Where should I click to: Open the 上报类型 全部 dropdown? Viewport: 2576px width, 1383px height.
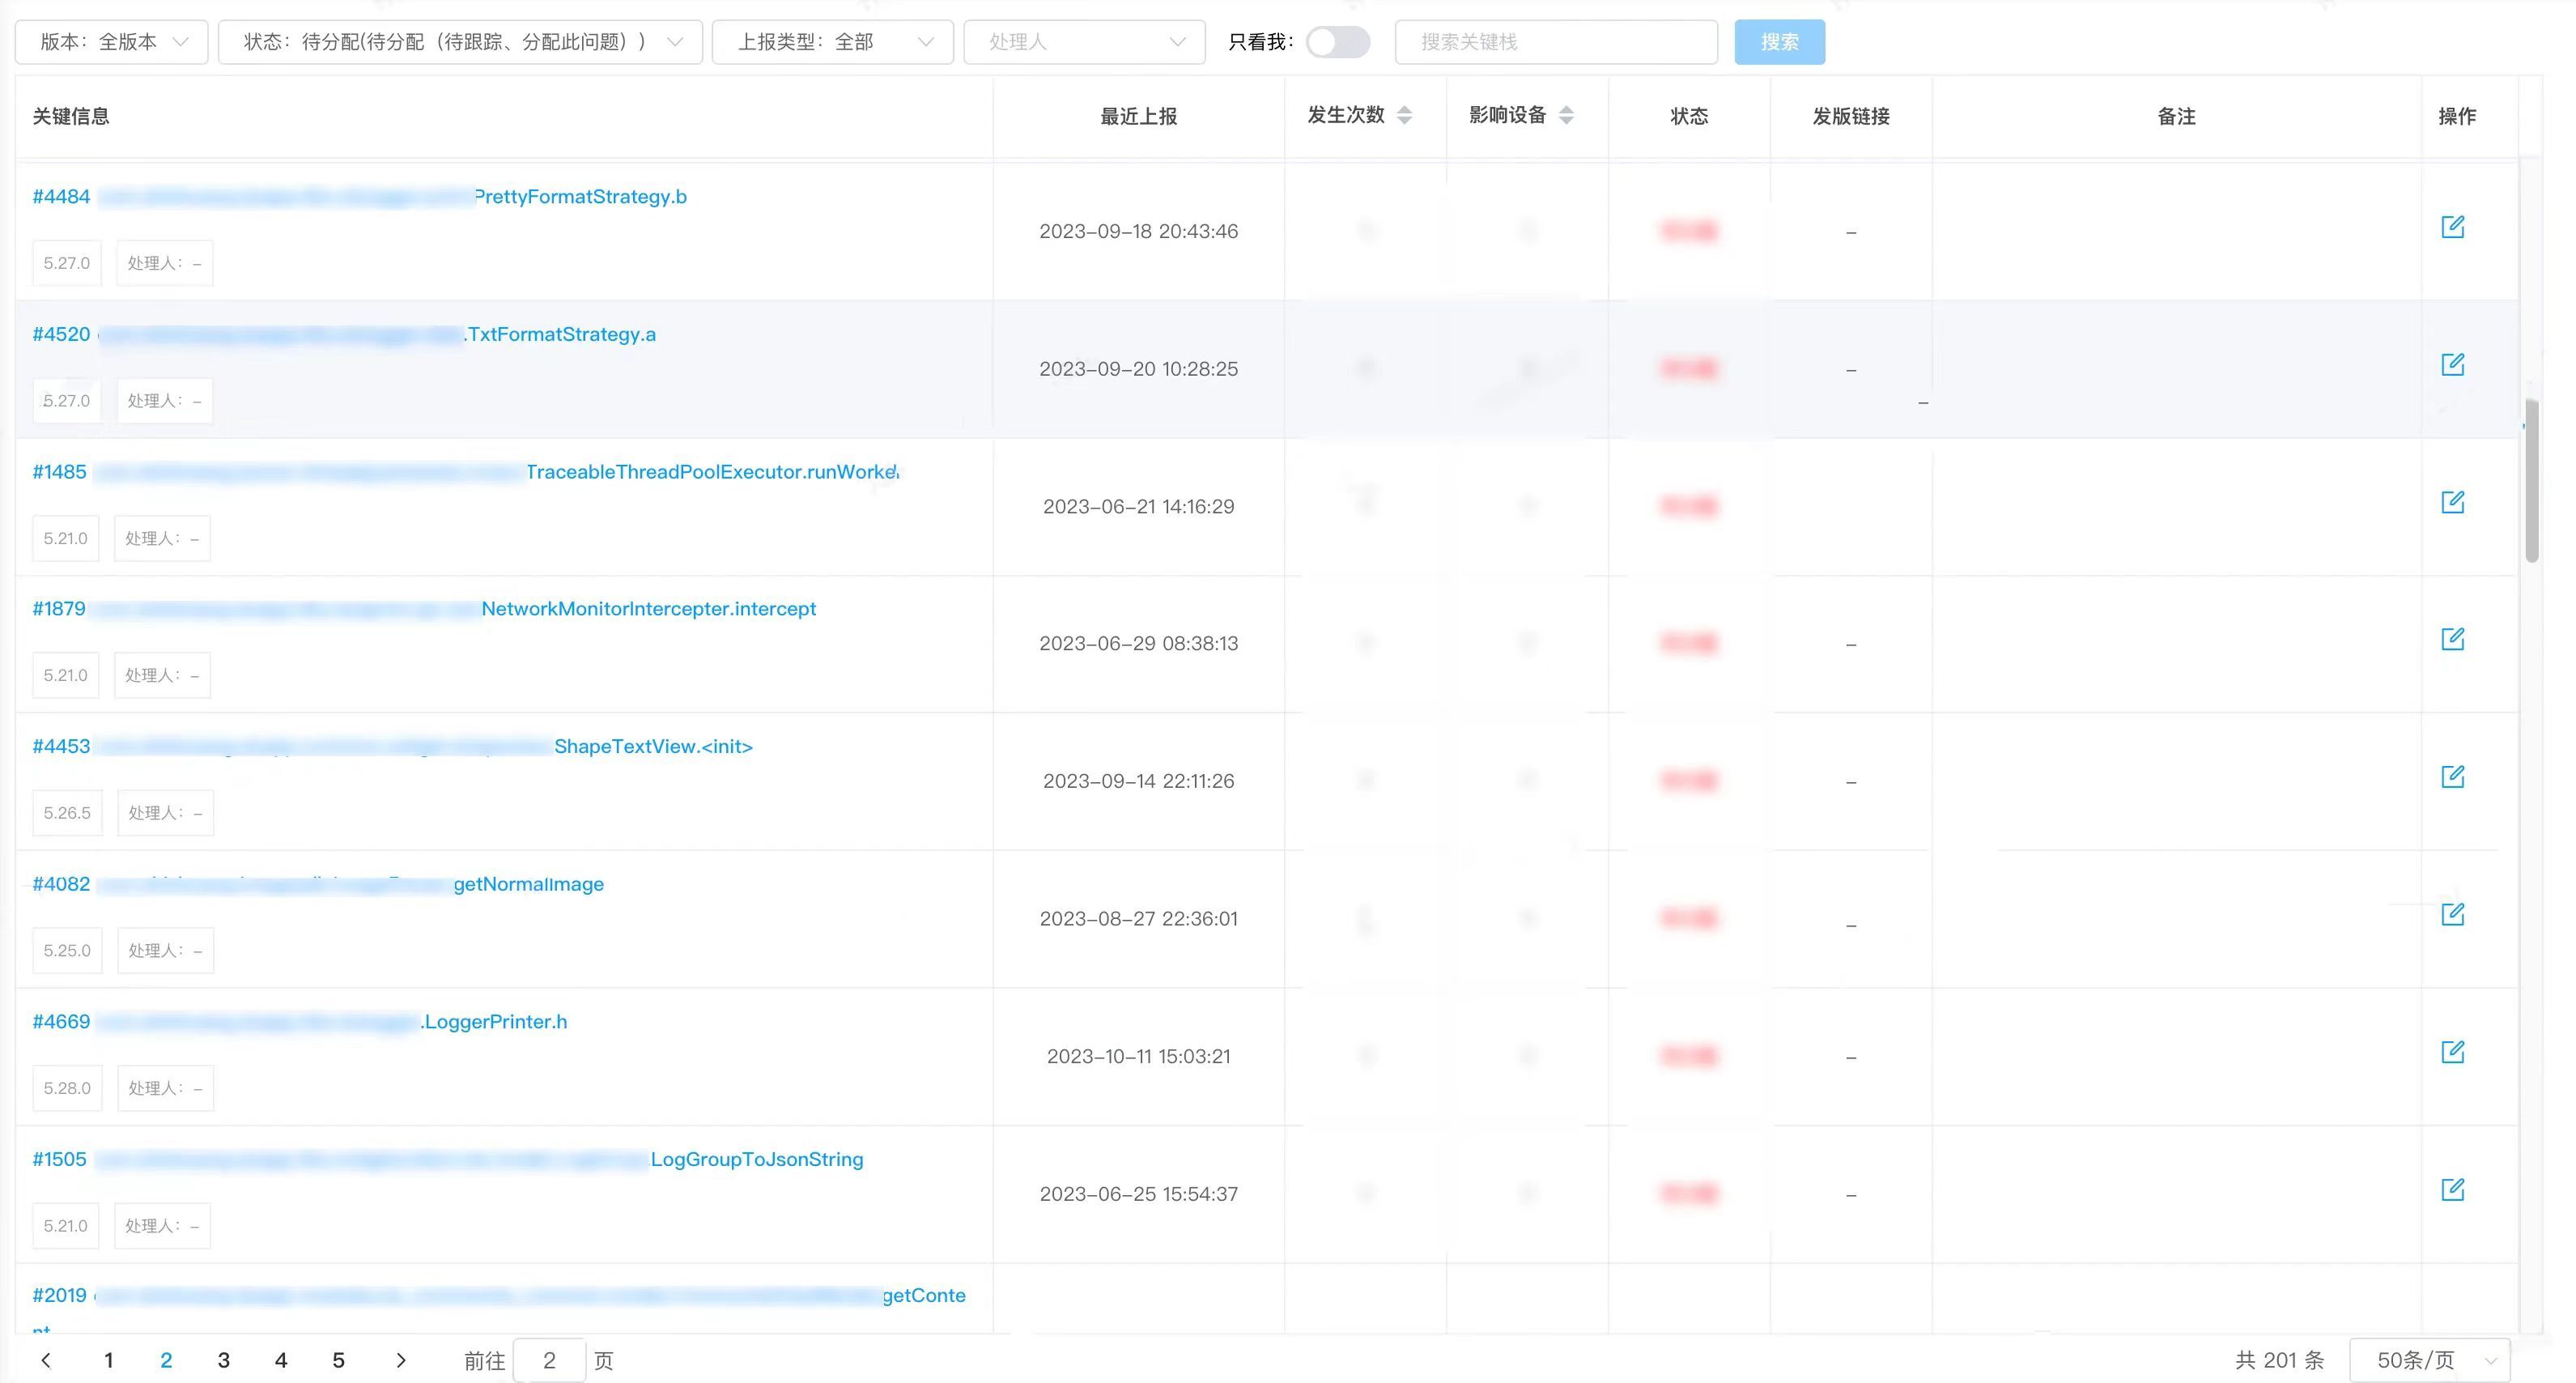coord(832,42)
